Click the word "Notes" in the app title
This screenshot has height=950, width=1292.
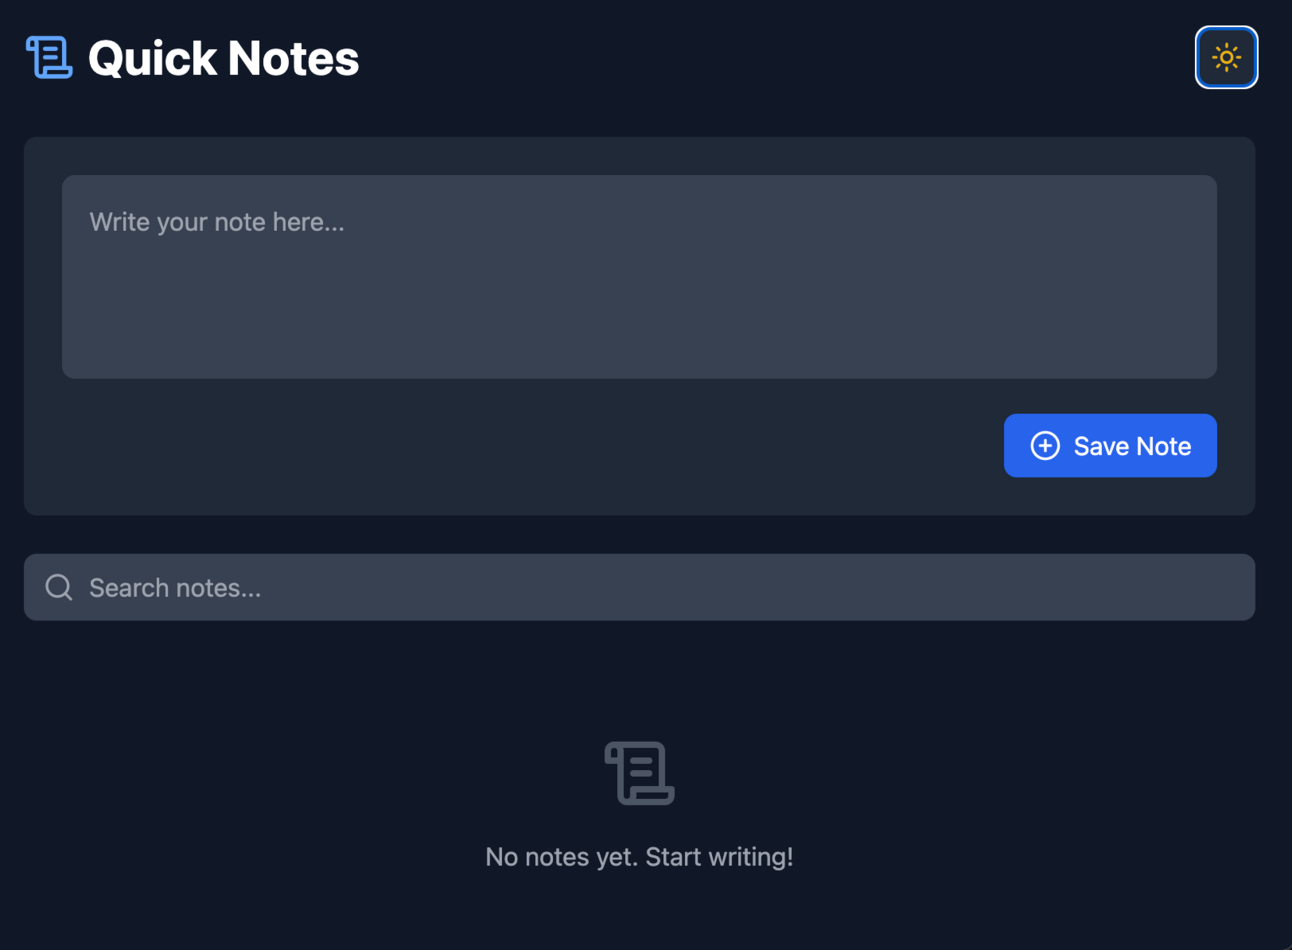[x=293, y=58]
